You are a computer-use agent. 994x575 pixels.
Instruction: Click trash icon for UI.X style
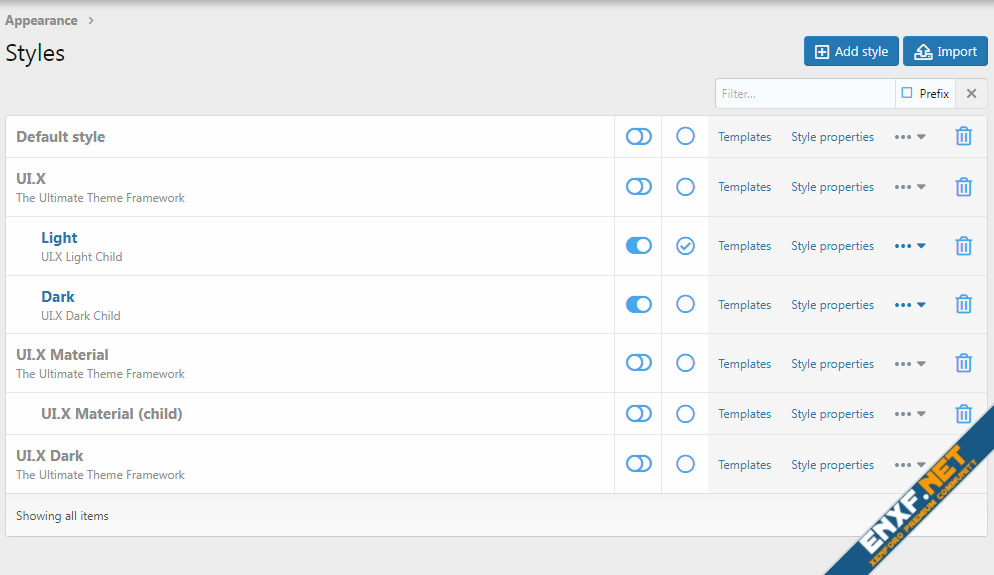(x=963, y=187)
